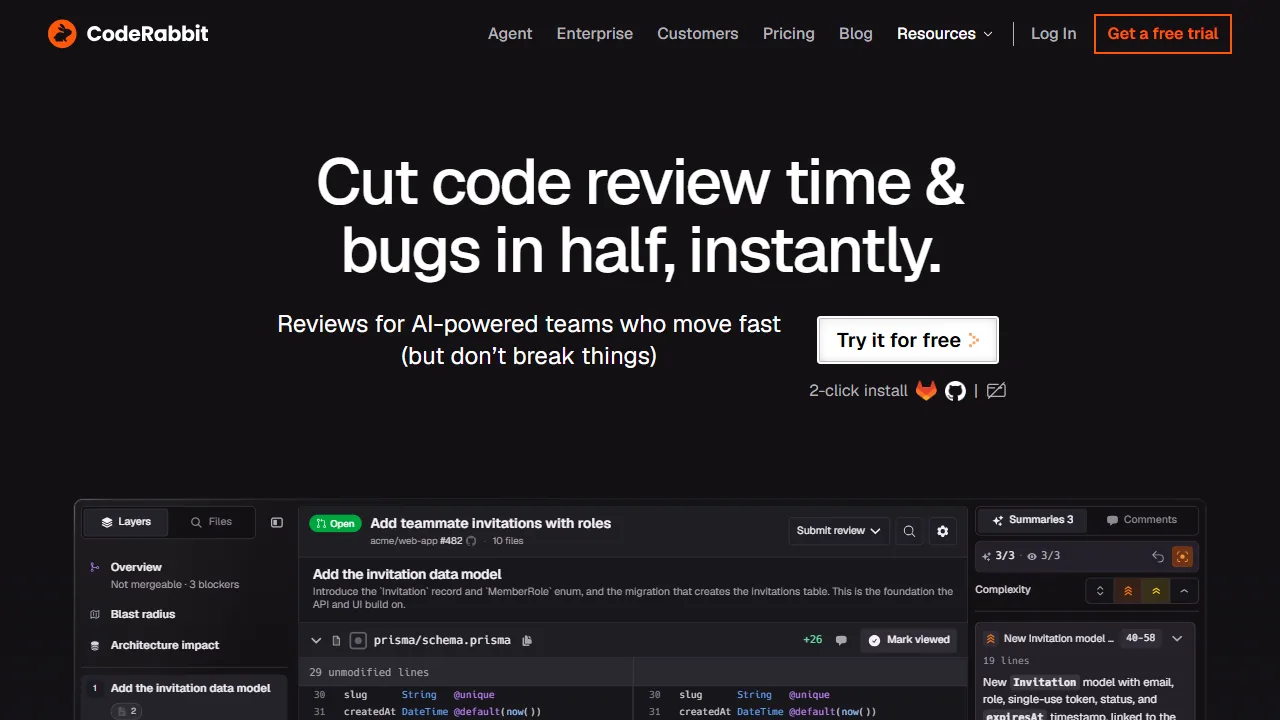
Task: Click the file count badge showing 2
Action: (x=127, y=711)
